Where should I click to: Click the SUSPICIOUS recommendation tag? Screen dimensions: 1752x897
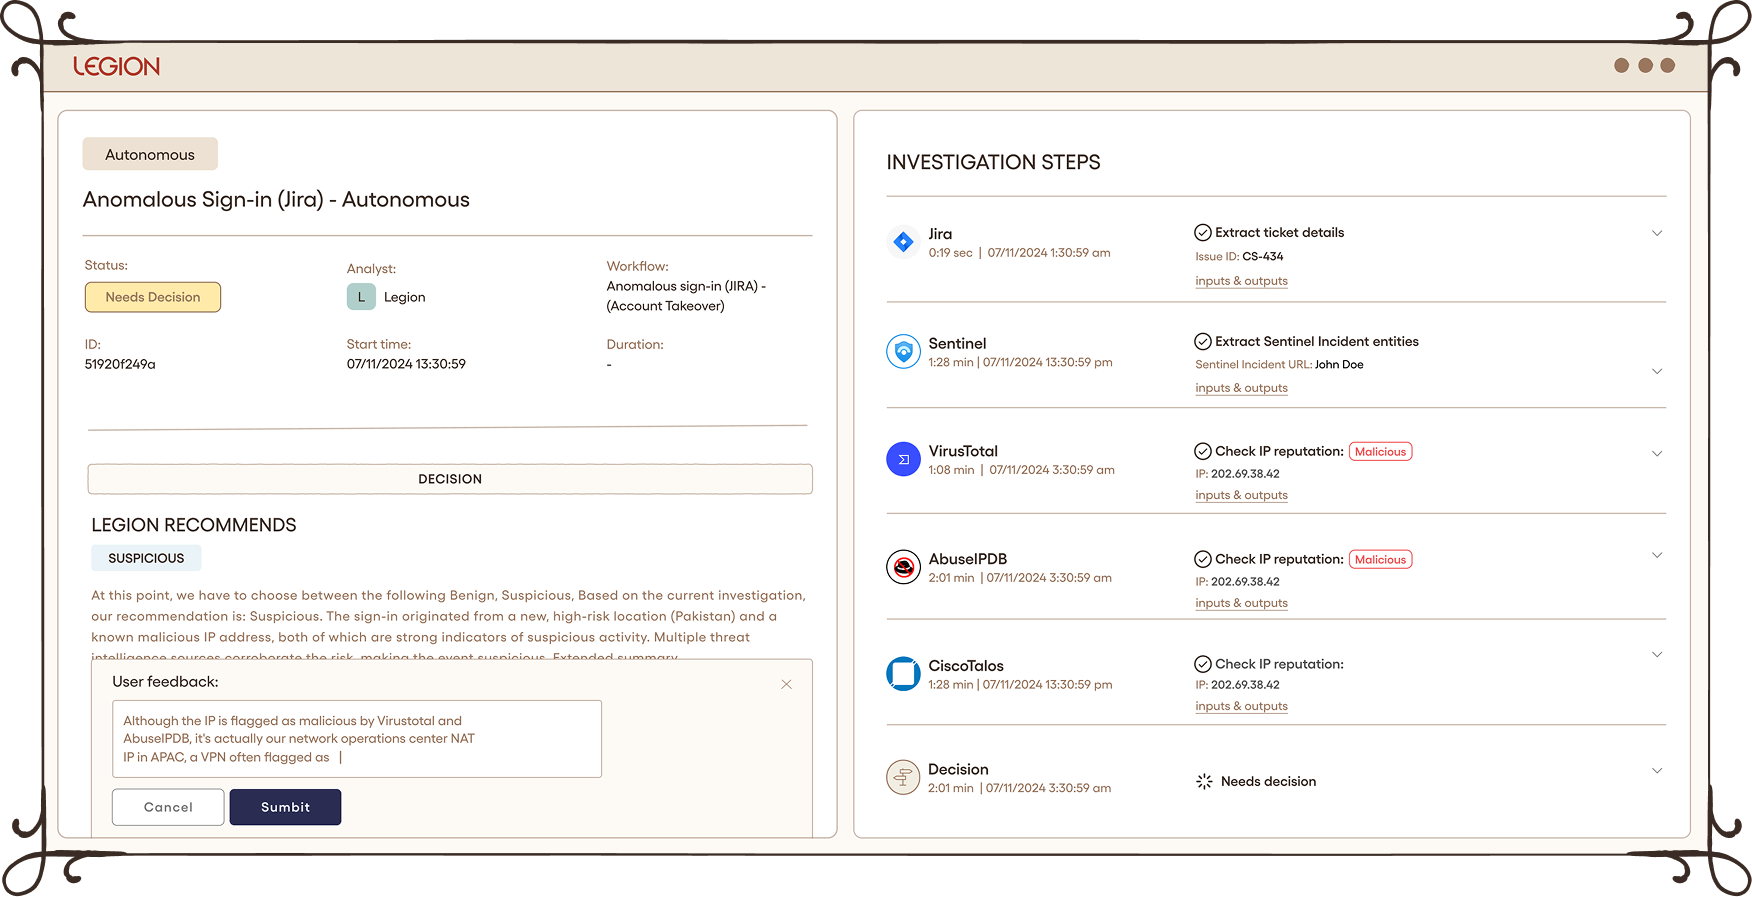pyautogui.click(x=146, y=558)
